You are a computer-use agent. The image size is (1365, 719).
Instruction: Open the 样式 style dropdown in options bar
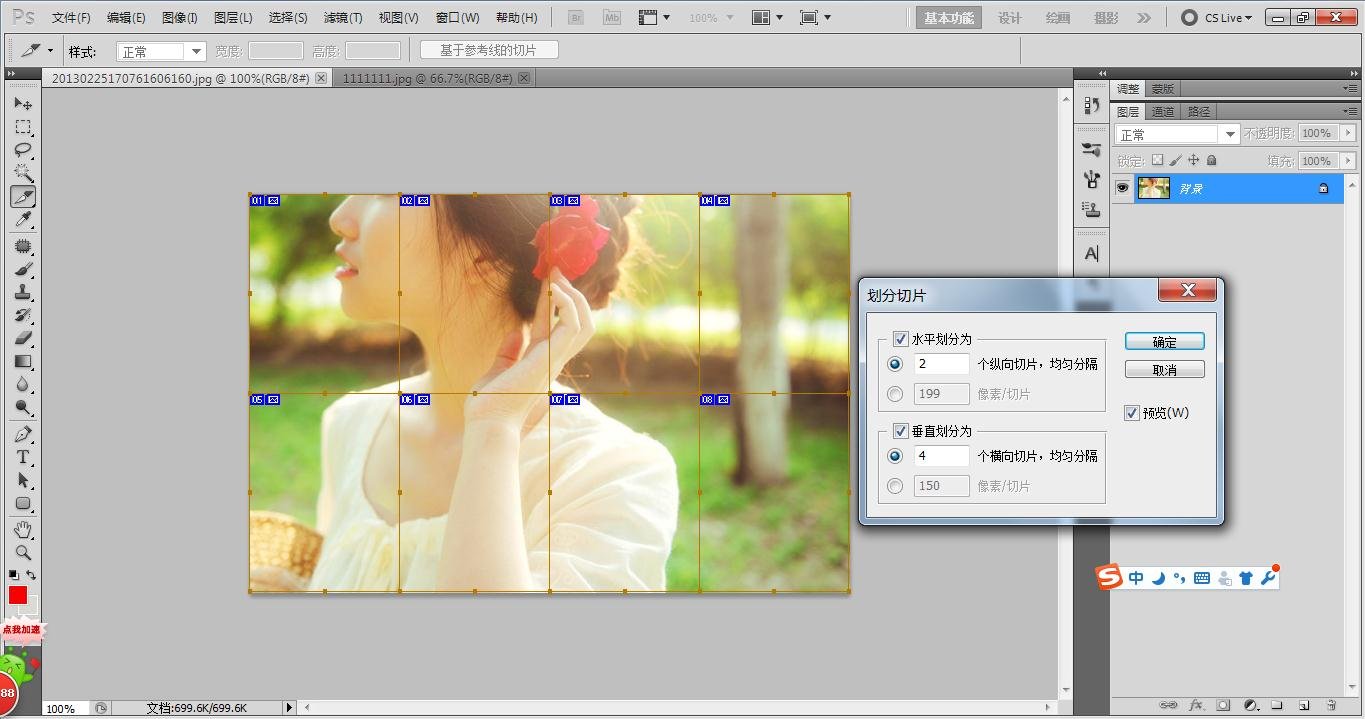pos(161,51)
